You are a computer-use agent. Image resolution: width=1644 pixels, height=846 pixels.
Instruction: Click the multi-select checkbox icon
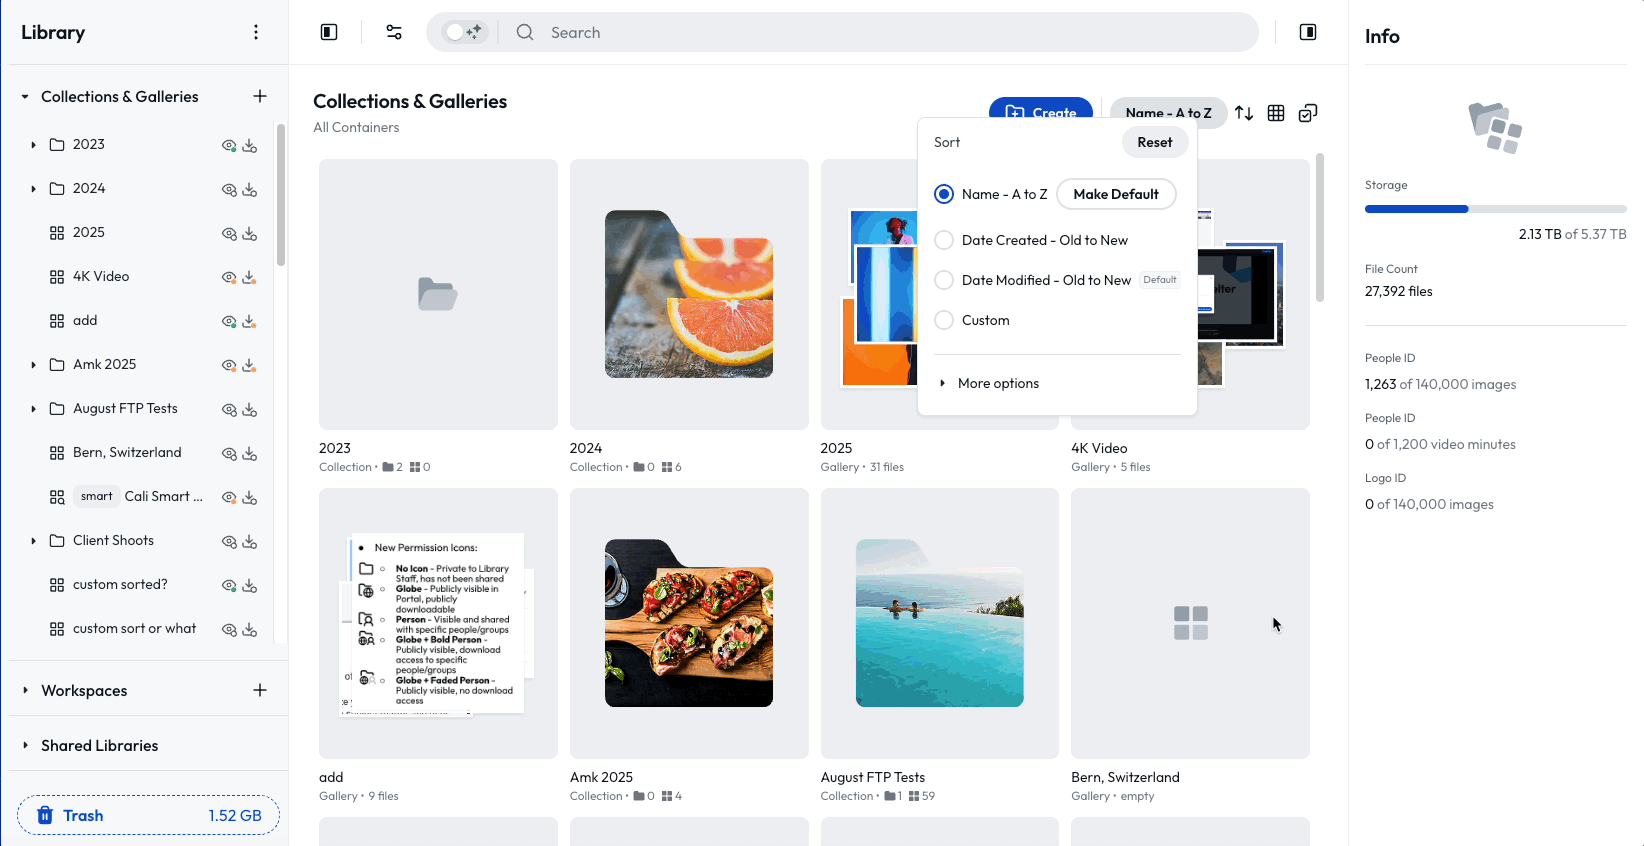click(1308, 113)
